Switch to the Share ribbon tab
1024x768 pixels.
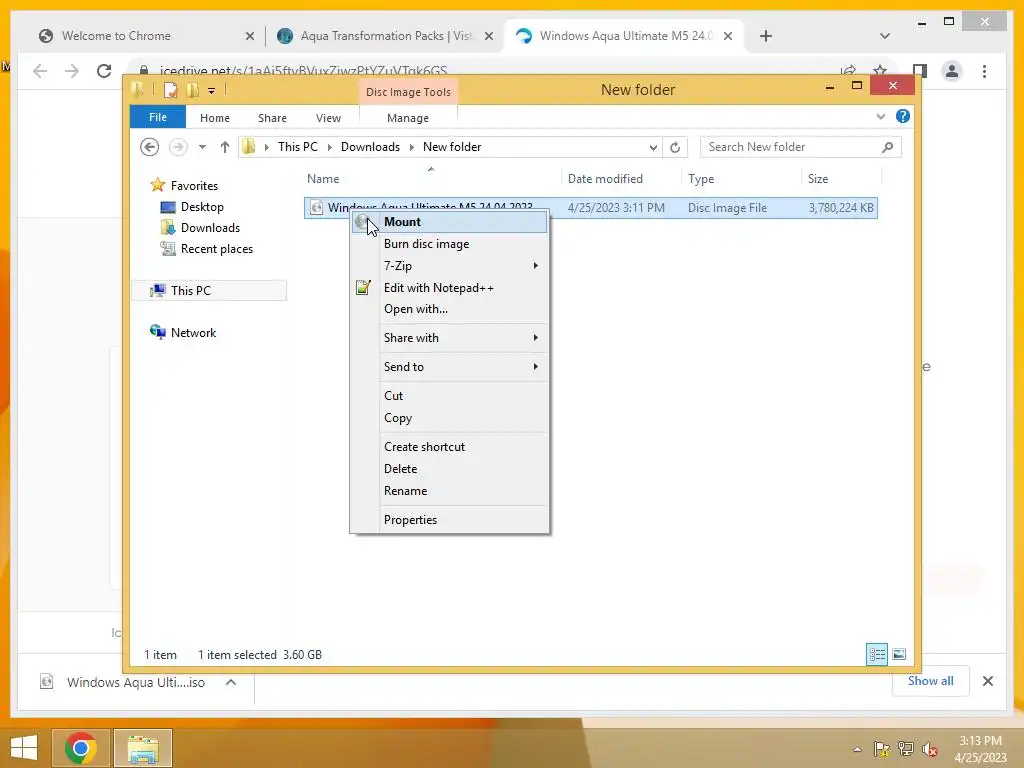[x=272, y=118]
